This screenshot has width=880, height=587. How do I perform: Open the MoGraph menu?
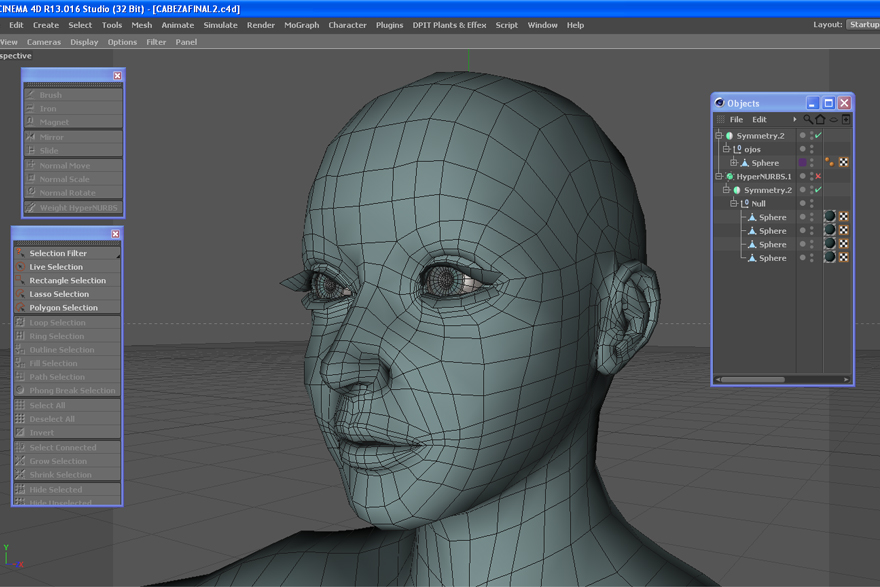click(301, 25)
